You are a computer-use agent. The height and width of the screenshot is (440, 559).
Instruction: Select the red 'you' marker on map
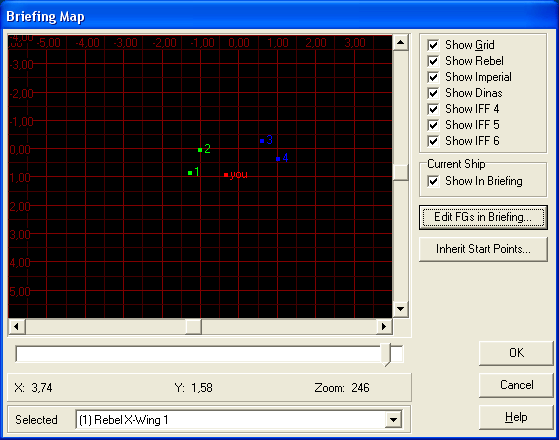(x=226, y=175)
